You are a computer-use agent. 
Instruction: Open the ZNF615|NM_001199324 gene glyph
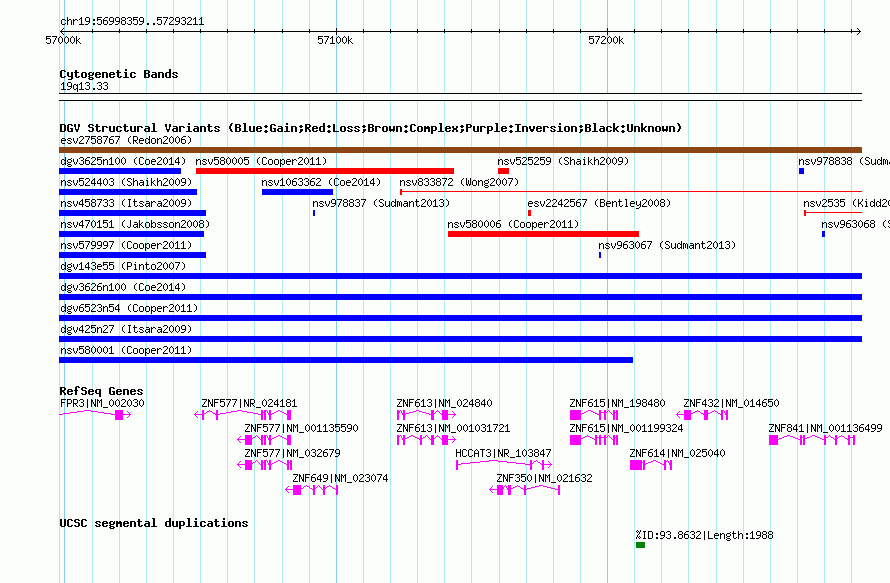(594, 440)
